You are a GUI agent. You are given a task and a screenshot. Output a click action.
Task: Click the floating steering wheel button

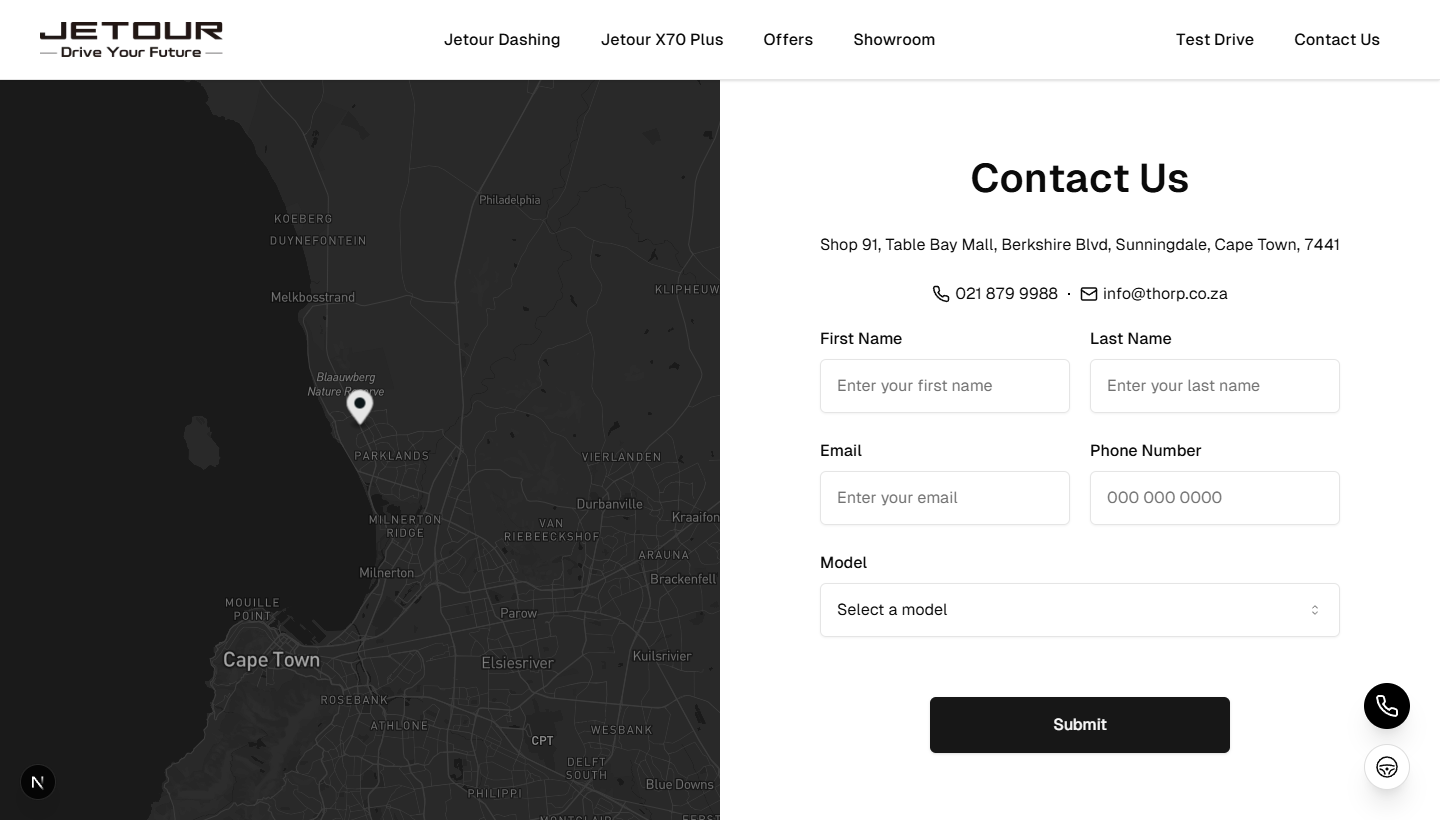(x=1387, y=767)
